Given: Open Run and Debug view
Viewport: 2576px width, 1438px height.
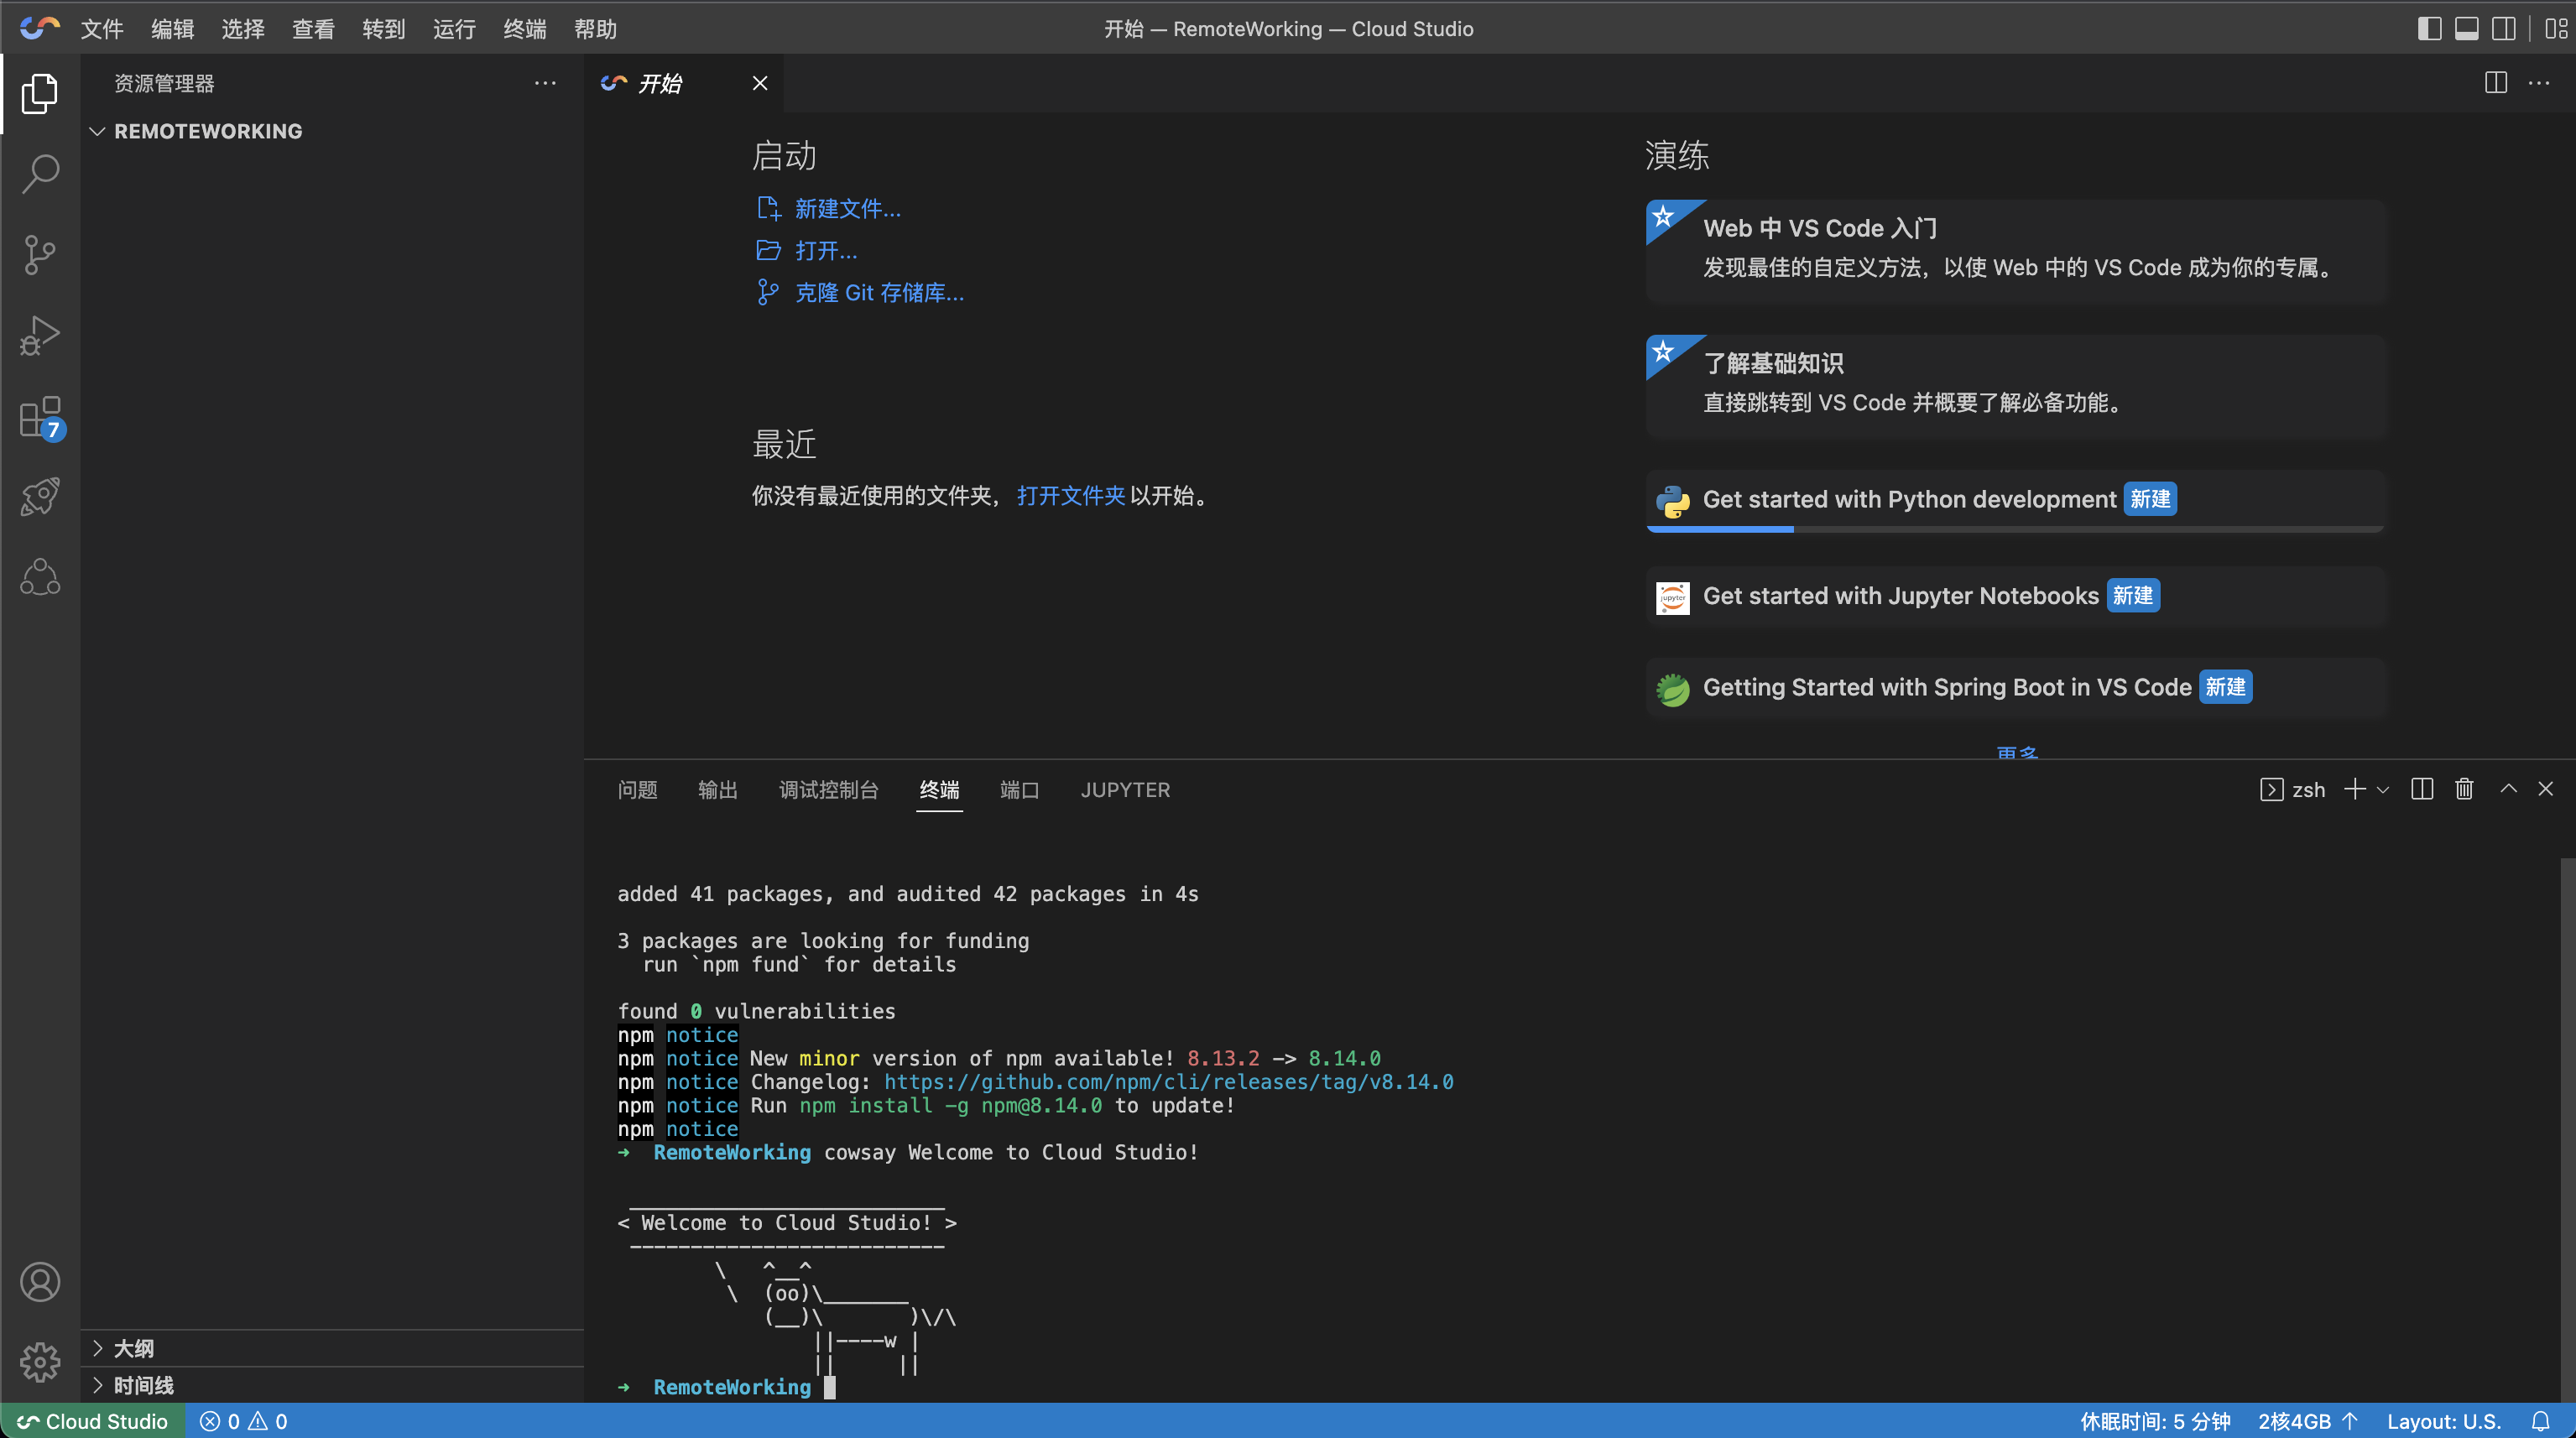Looking at the screenshot, I should 40,335.
